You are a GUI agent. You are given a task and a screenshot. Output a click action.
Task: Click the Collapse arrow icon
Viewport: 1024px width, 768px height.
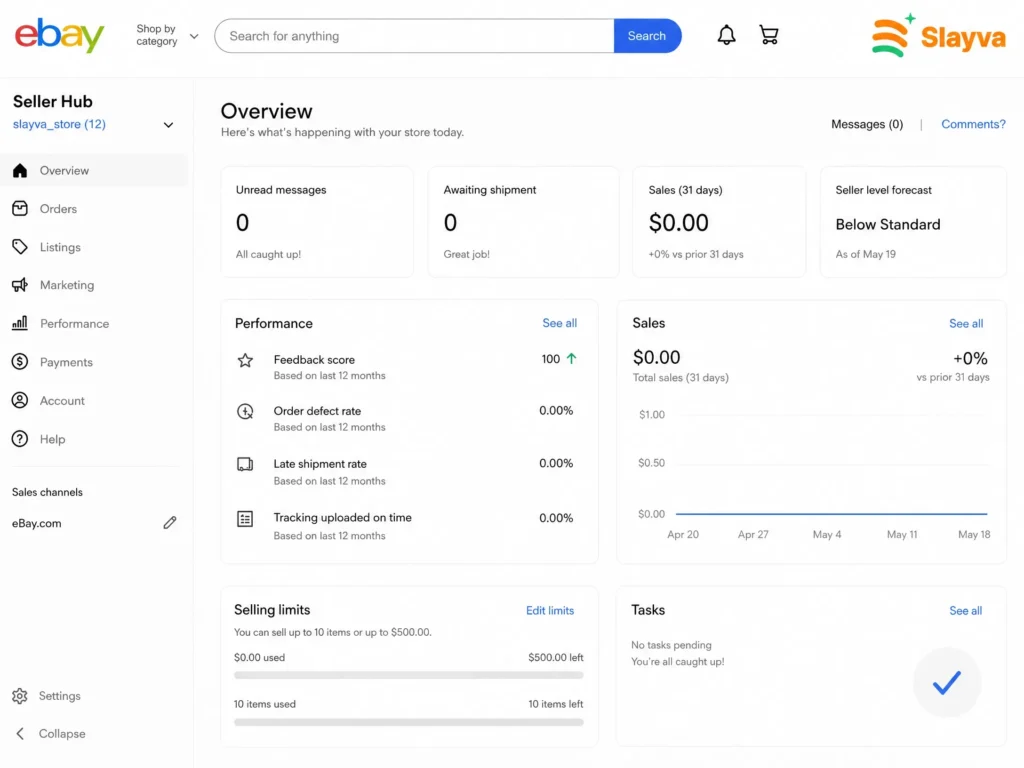point(20,734)
